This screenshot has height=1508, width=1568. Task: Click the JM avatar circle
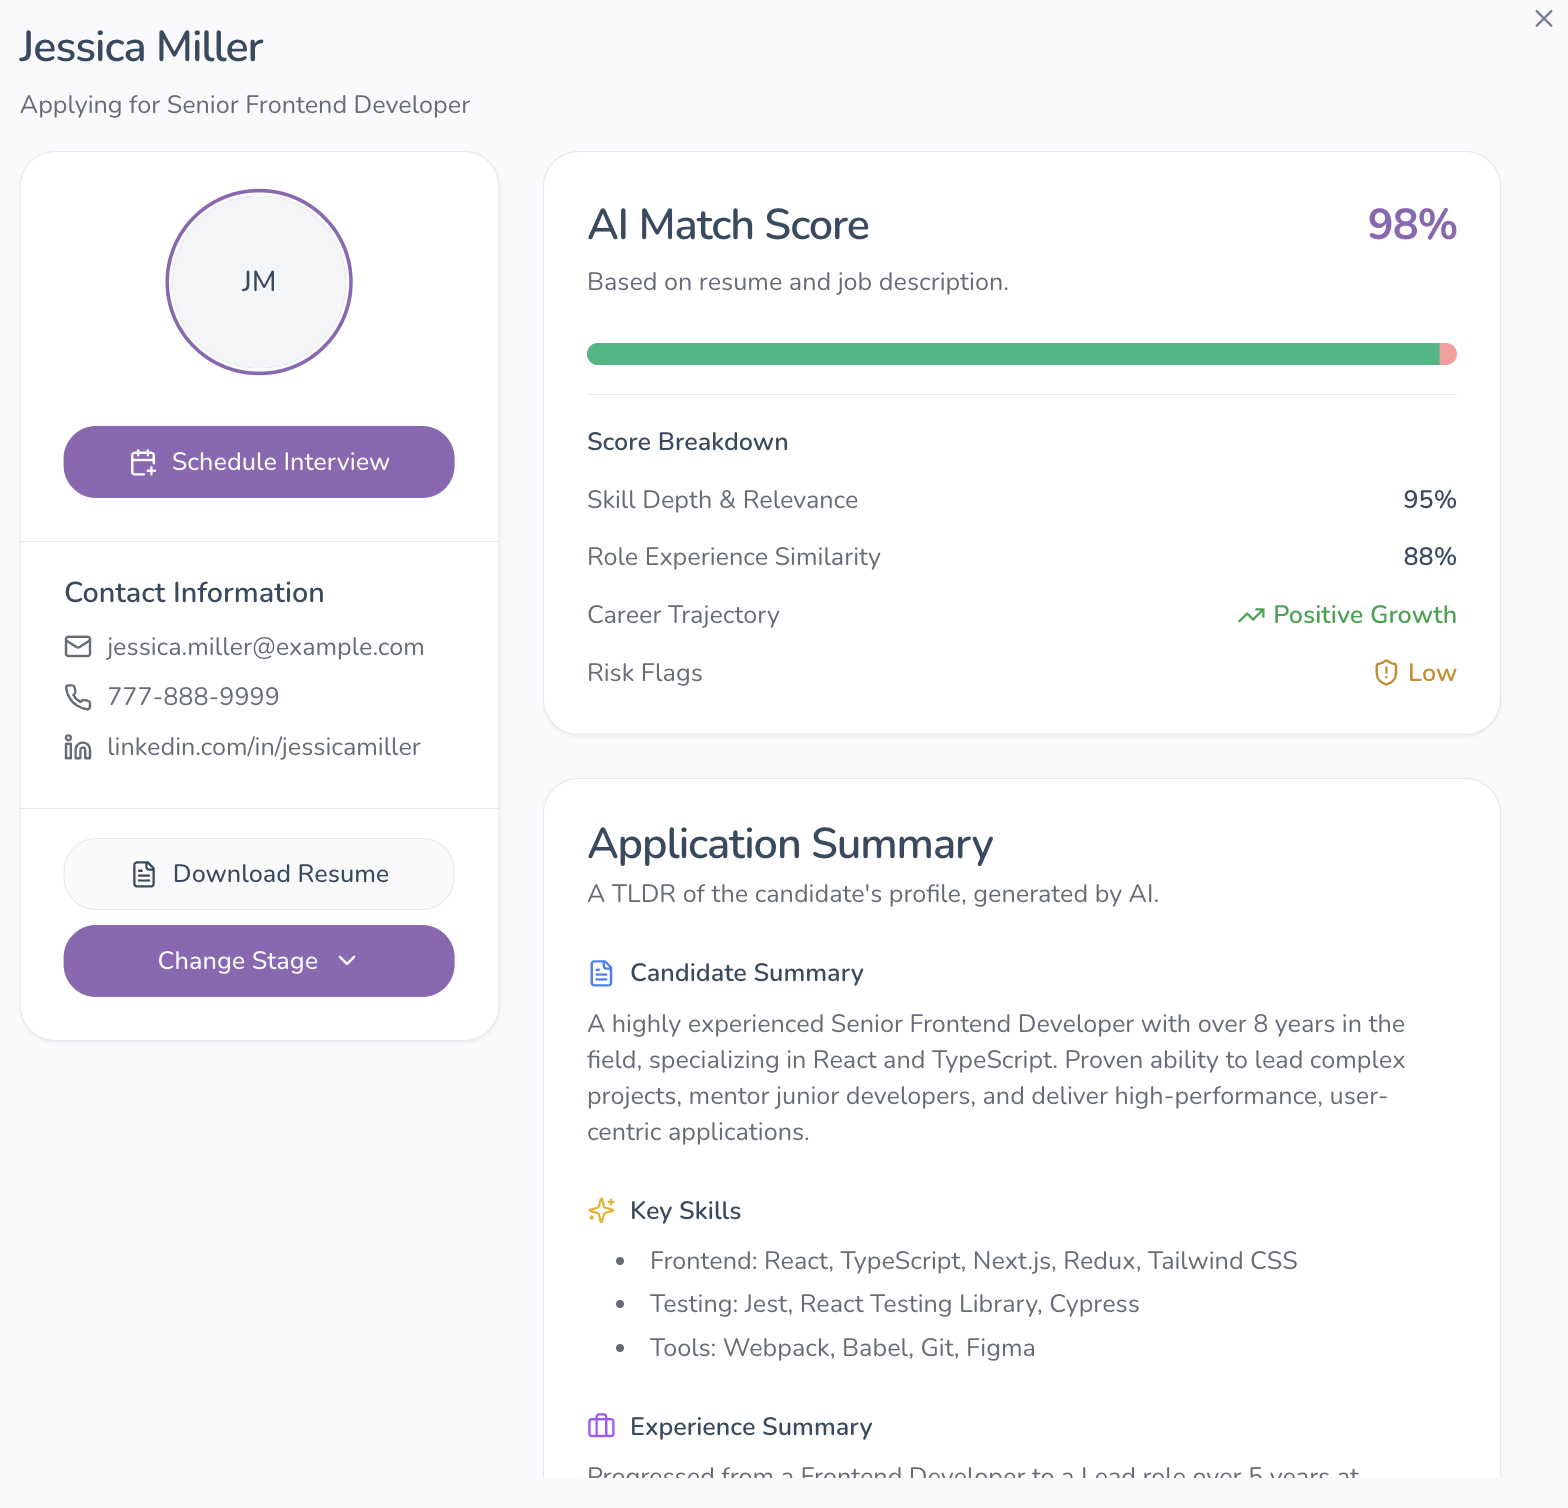(259, 282)
